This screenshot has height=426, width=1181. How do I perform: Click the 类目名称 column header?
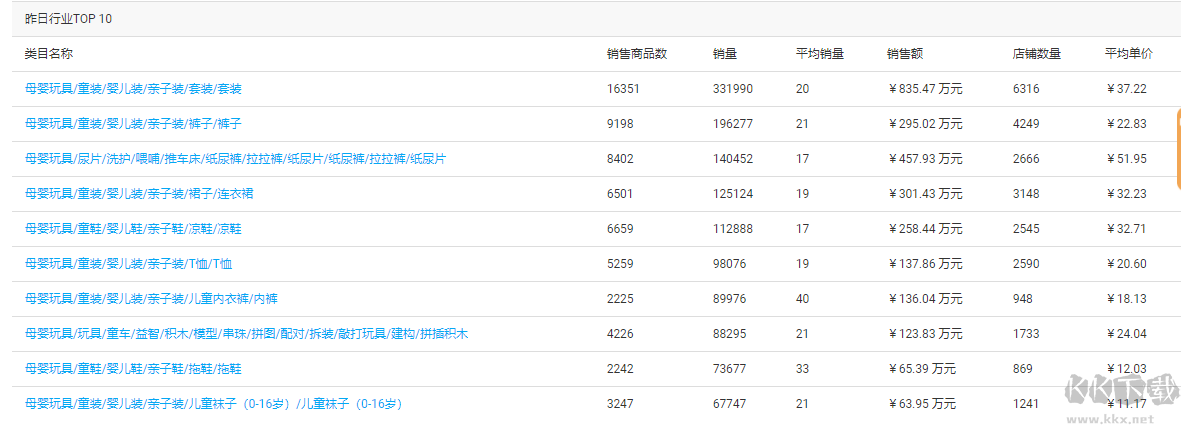pos(49,54)
